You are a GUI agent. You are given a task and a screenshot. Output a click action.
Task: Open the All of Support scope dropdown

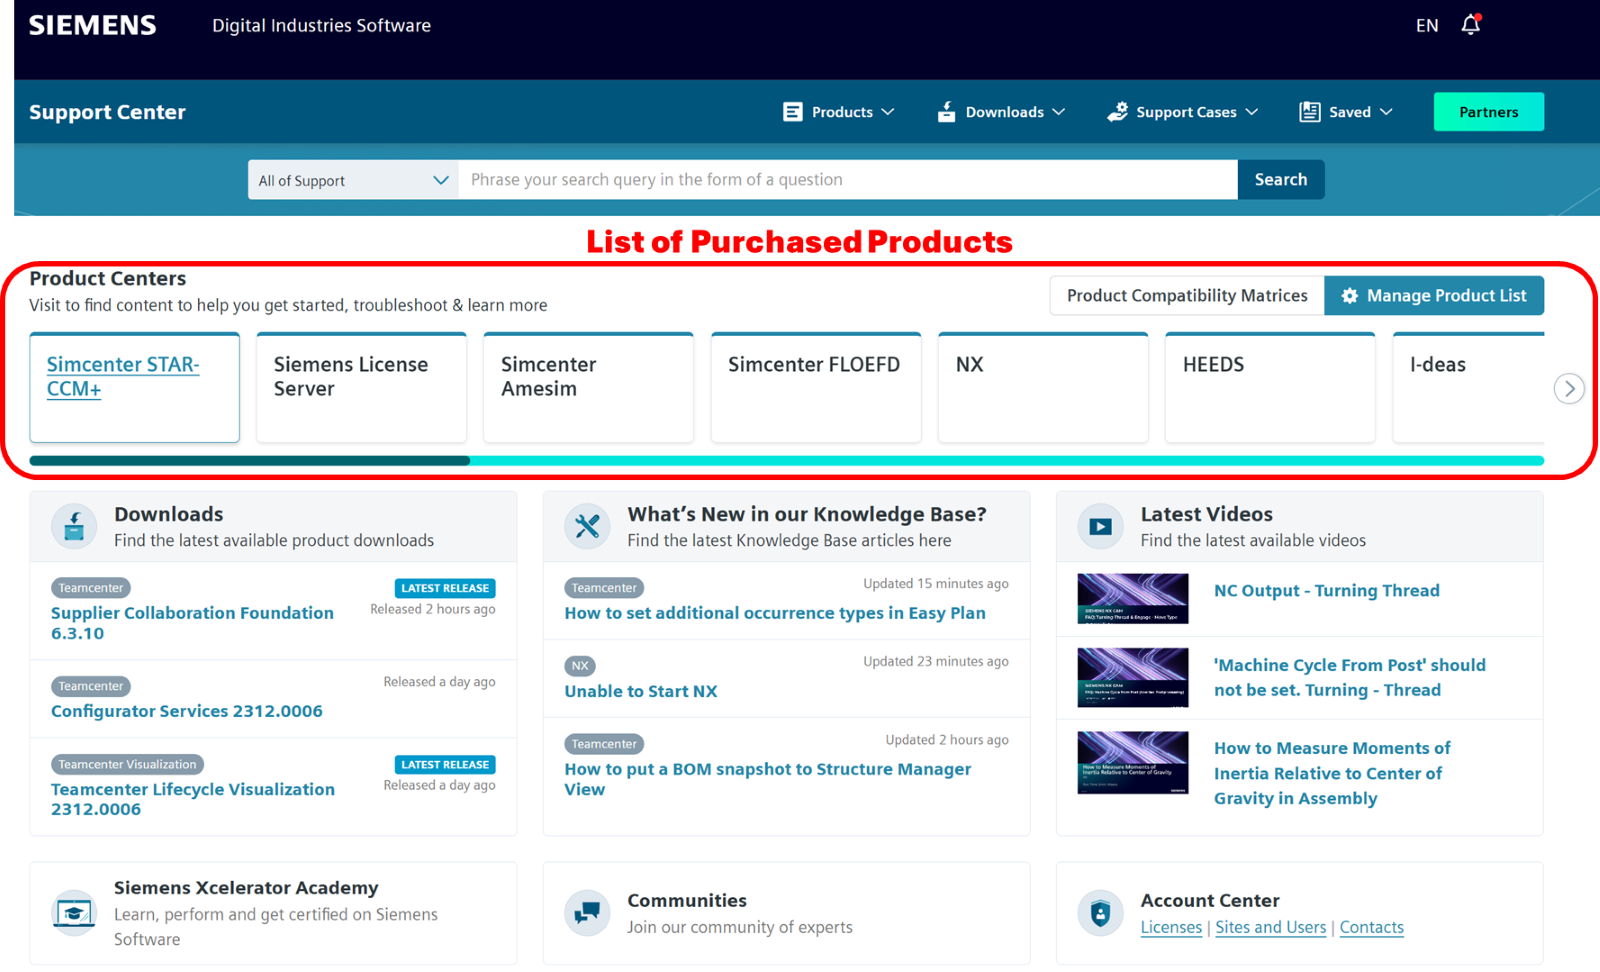(x=353, y=180)
